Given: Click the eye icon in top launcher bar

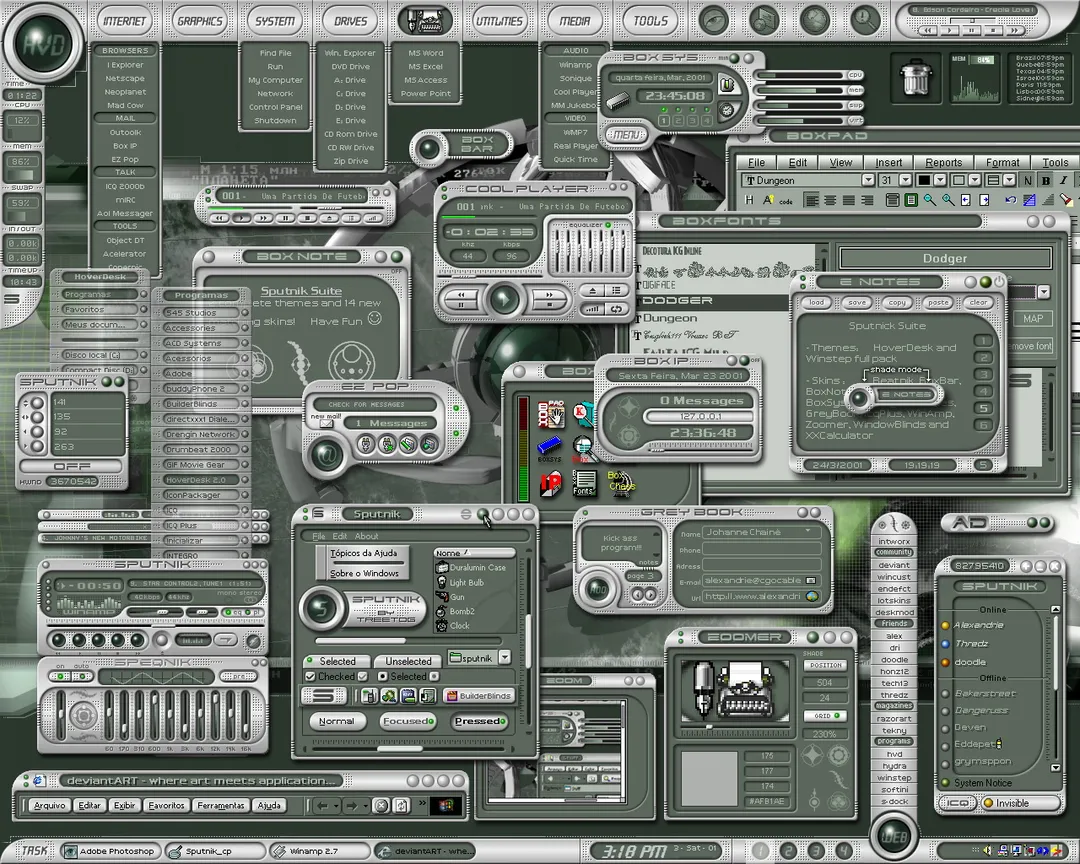Looking at the screenshot, I should [x=714, y=20].
